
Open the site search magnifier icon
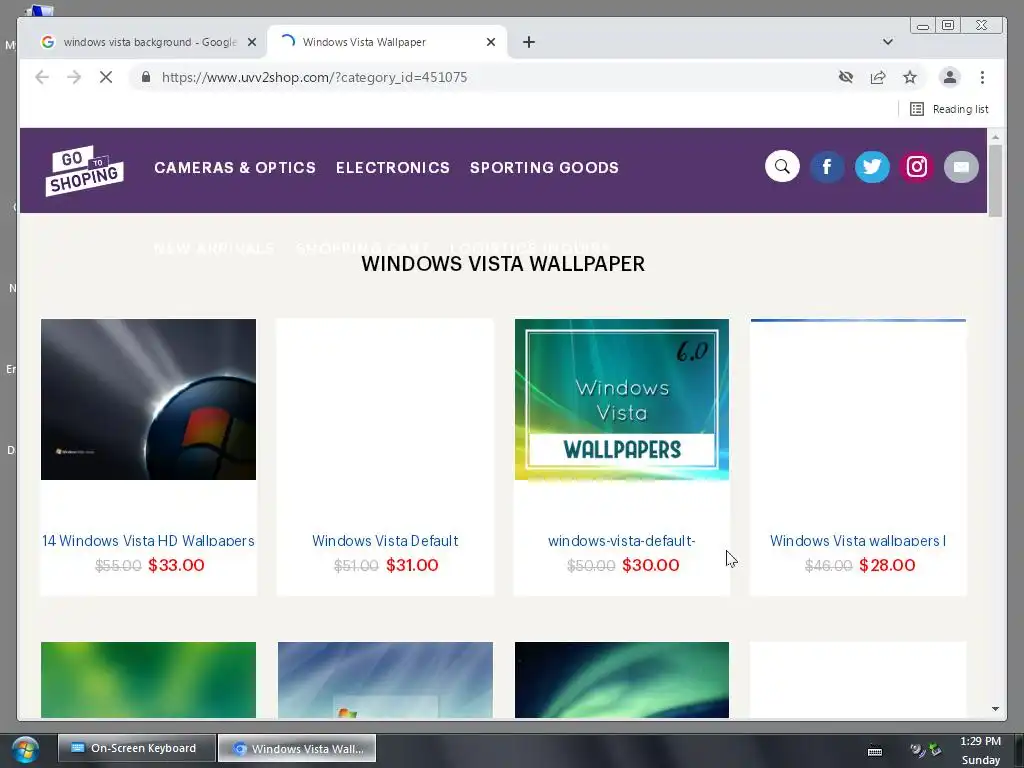tap(782, 167)
